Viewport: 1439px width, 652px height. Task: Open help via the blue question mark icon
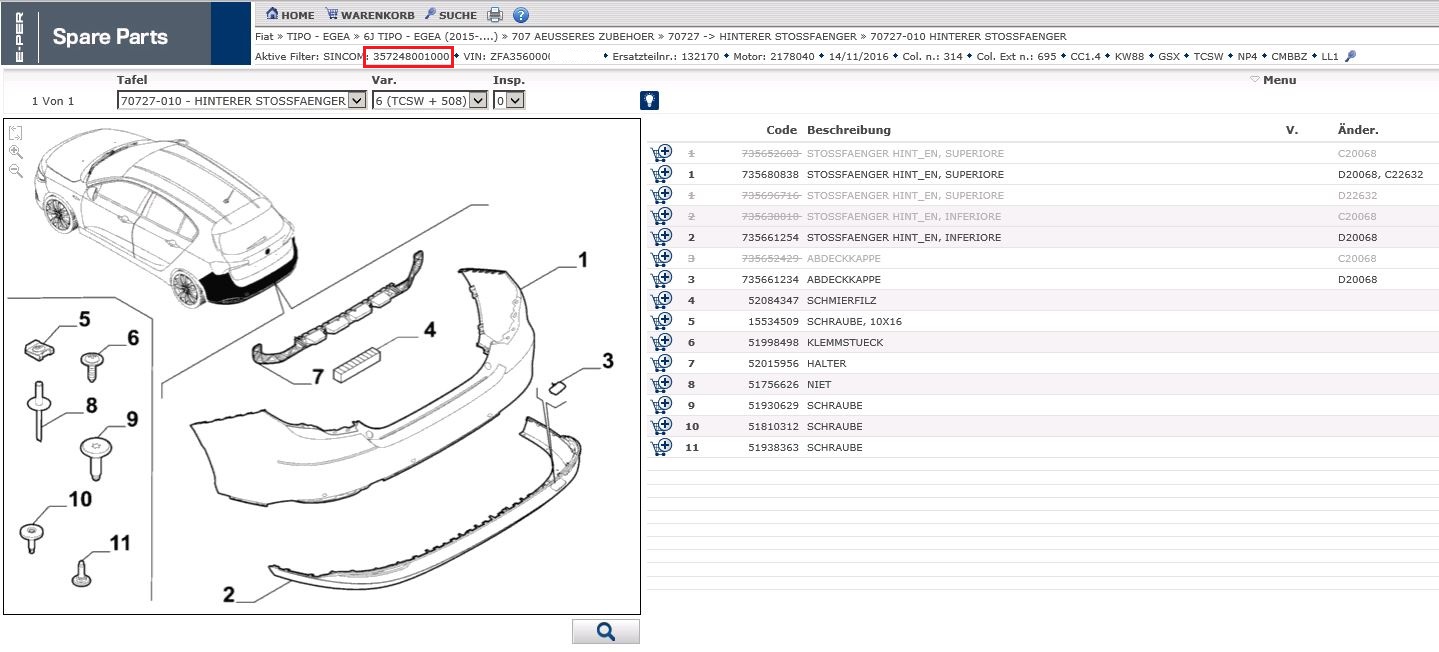tap(520, 15)
